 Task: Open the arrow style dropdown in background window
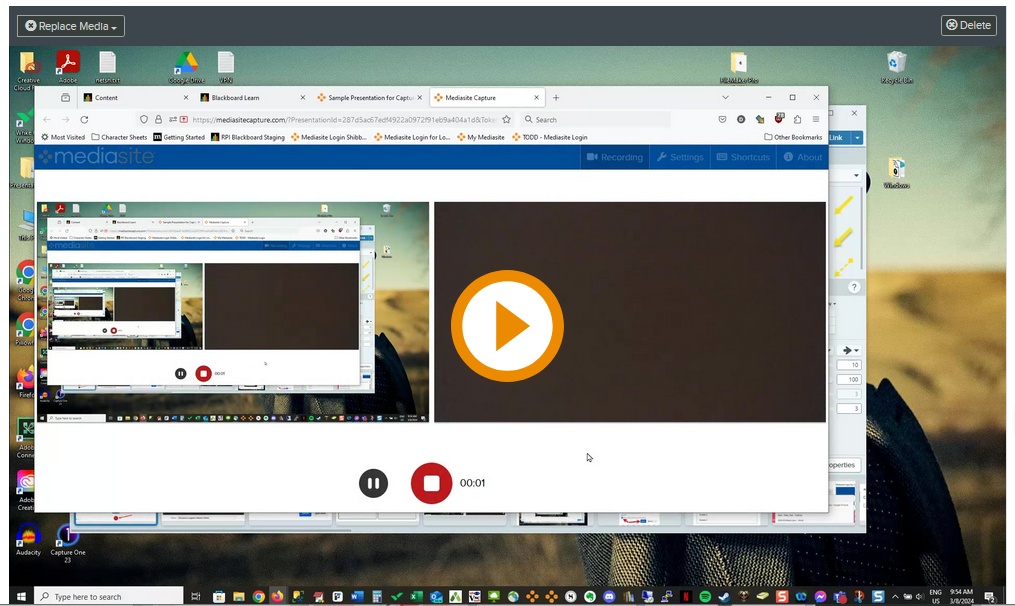[x=850, y=350]
